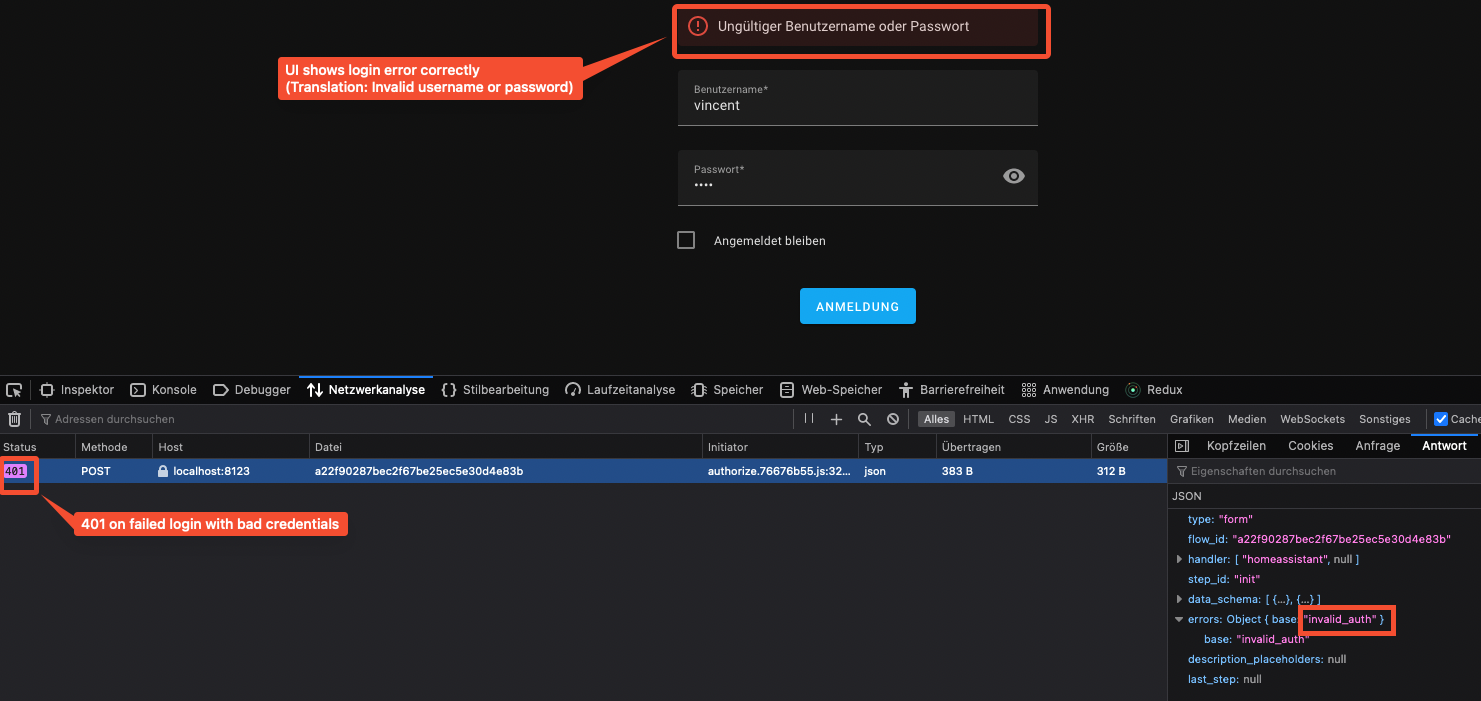
Task: Collapse the errors JSON node
Action: 1180,620
